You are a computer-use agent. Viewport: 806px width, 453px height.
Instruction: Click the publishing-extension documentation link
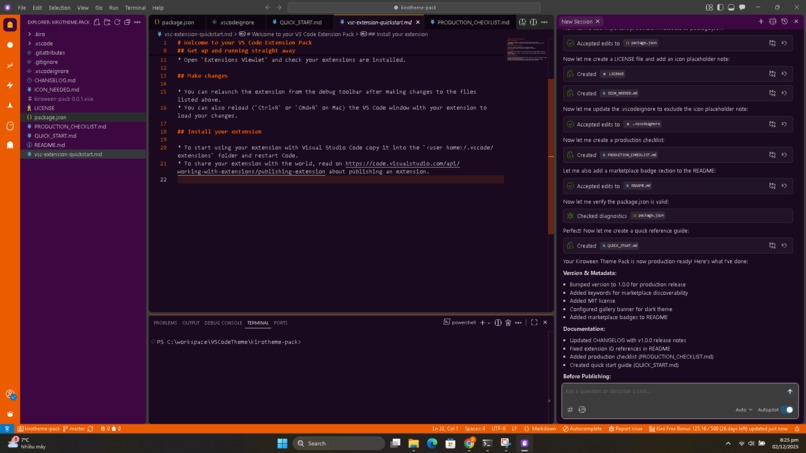click(x=319, y=168)
